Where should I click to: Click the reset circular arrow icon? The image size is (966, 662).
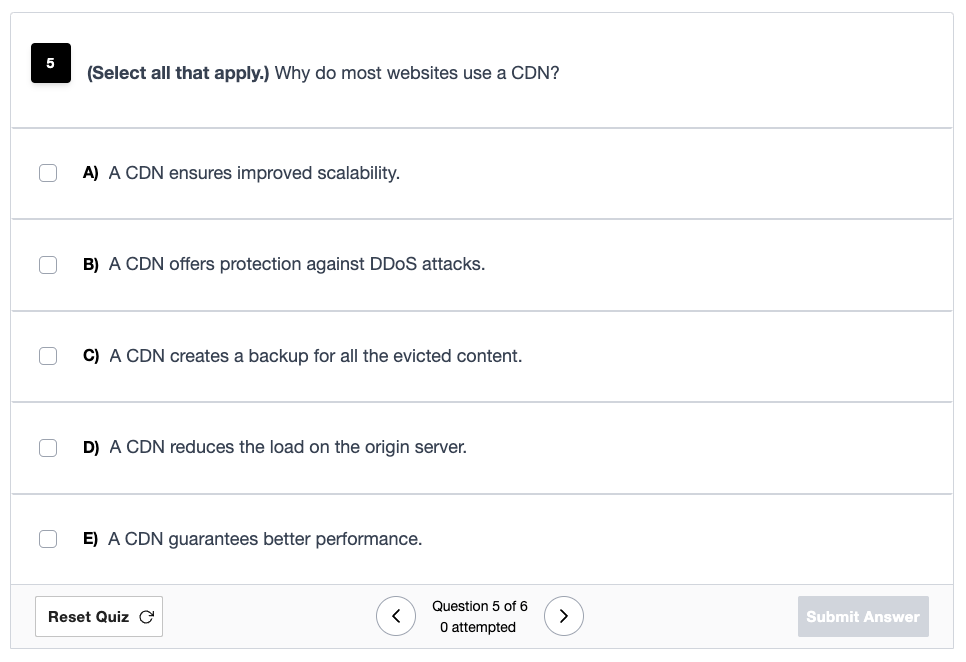pos(146,616)
